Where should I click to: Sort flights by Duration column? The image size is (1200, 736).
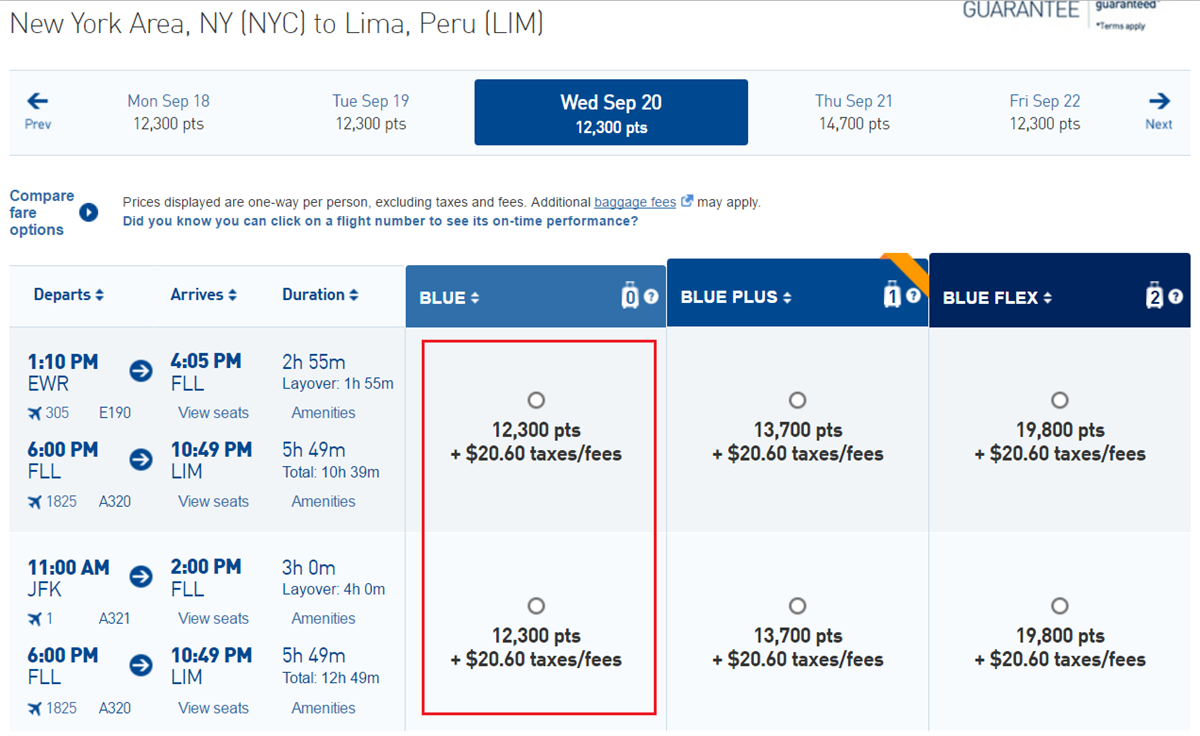click(x=320, y=295)
